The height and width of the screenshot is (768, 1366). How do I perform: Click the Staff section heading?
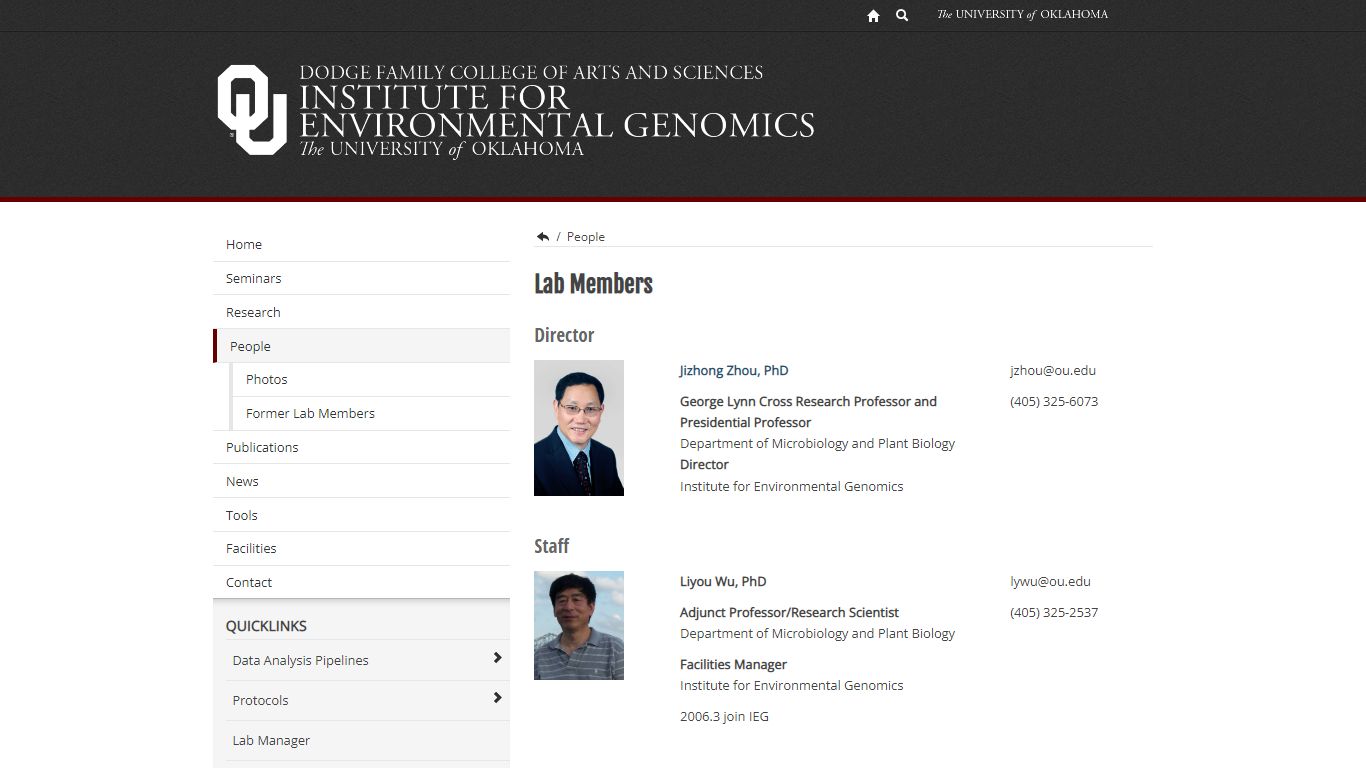click(551, 546)
